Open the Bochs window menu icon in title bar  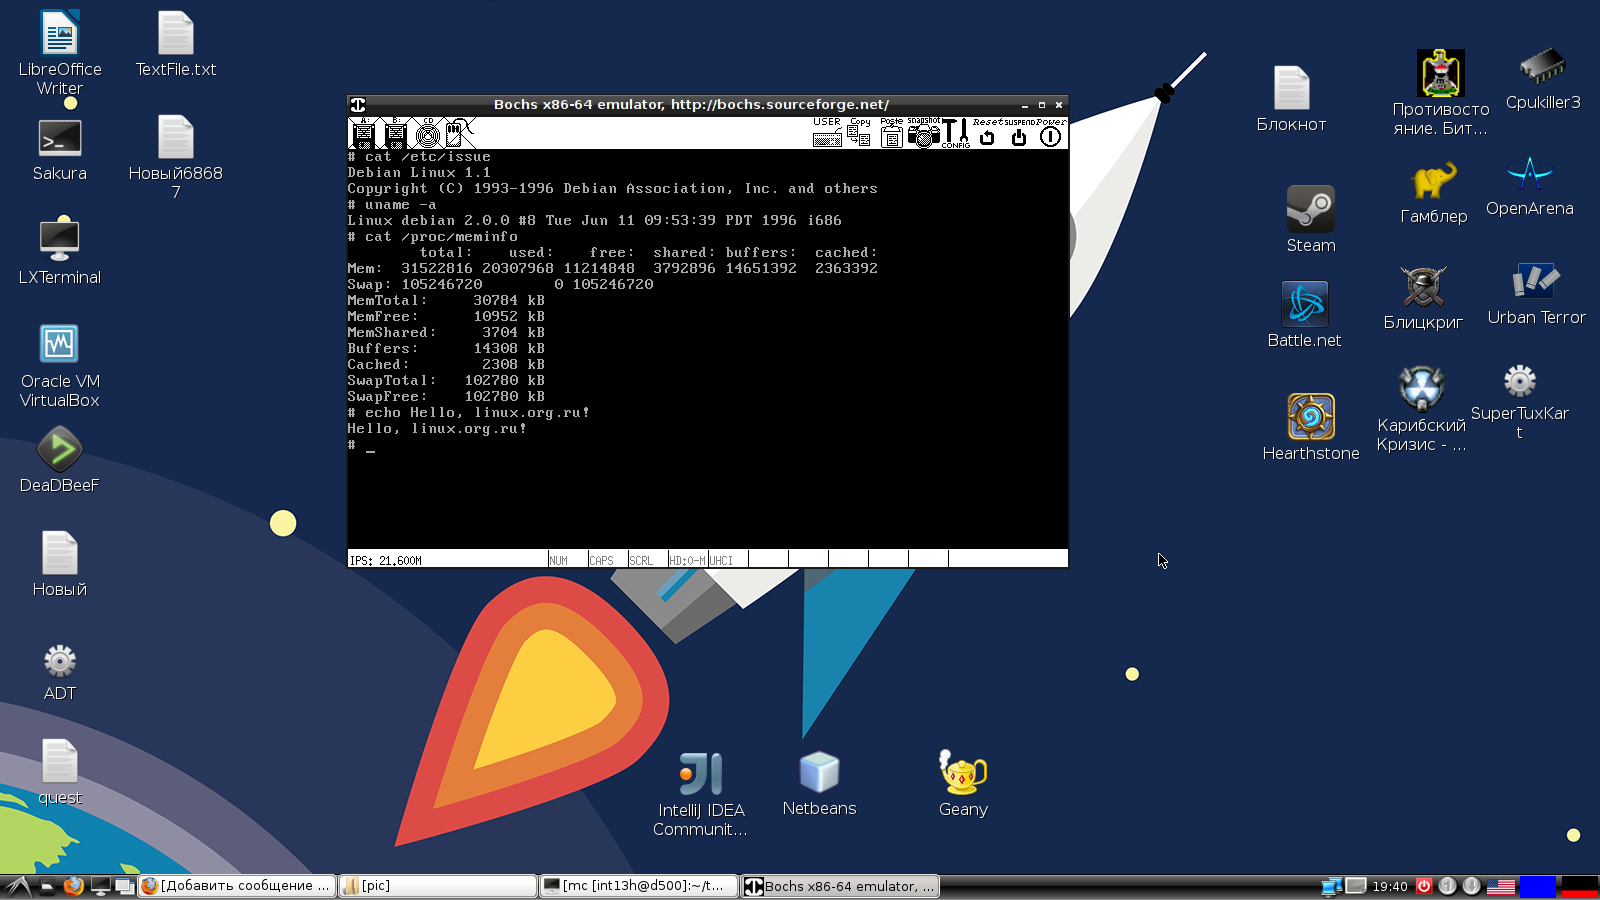point(358,104)
